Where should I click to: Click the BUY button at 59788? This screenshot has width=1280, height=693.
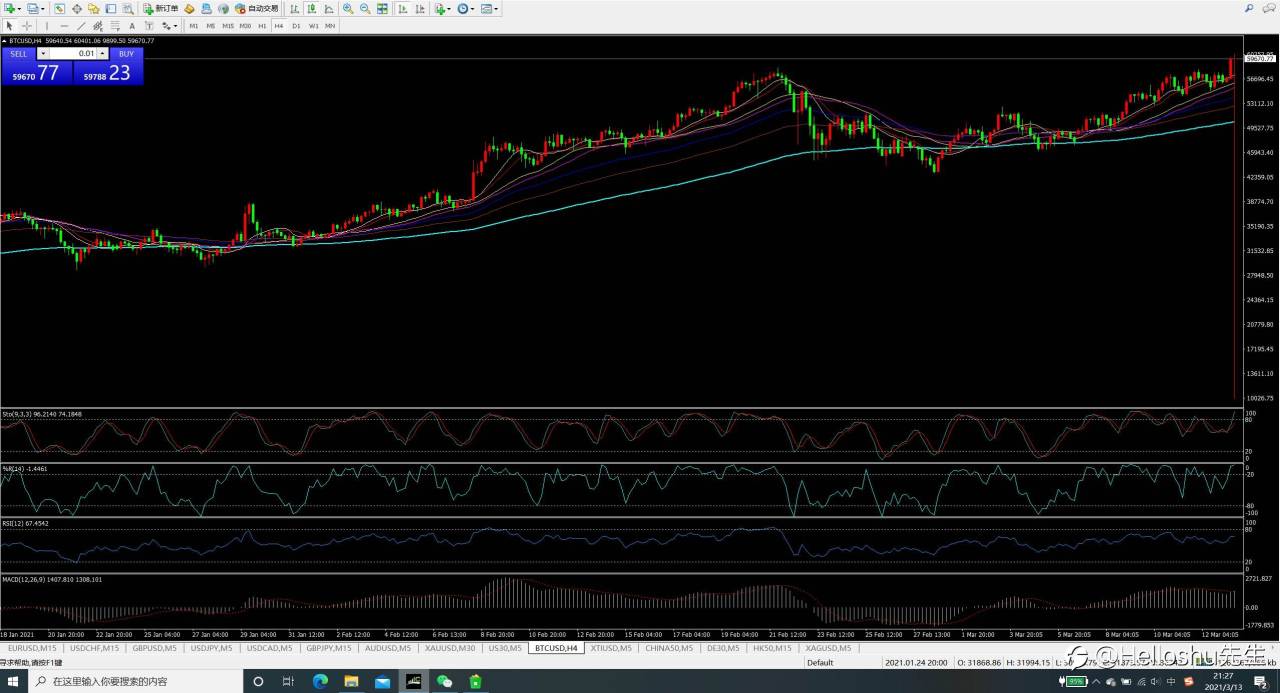coord(108,72)
